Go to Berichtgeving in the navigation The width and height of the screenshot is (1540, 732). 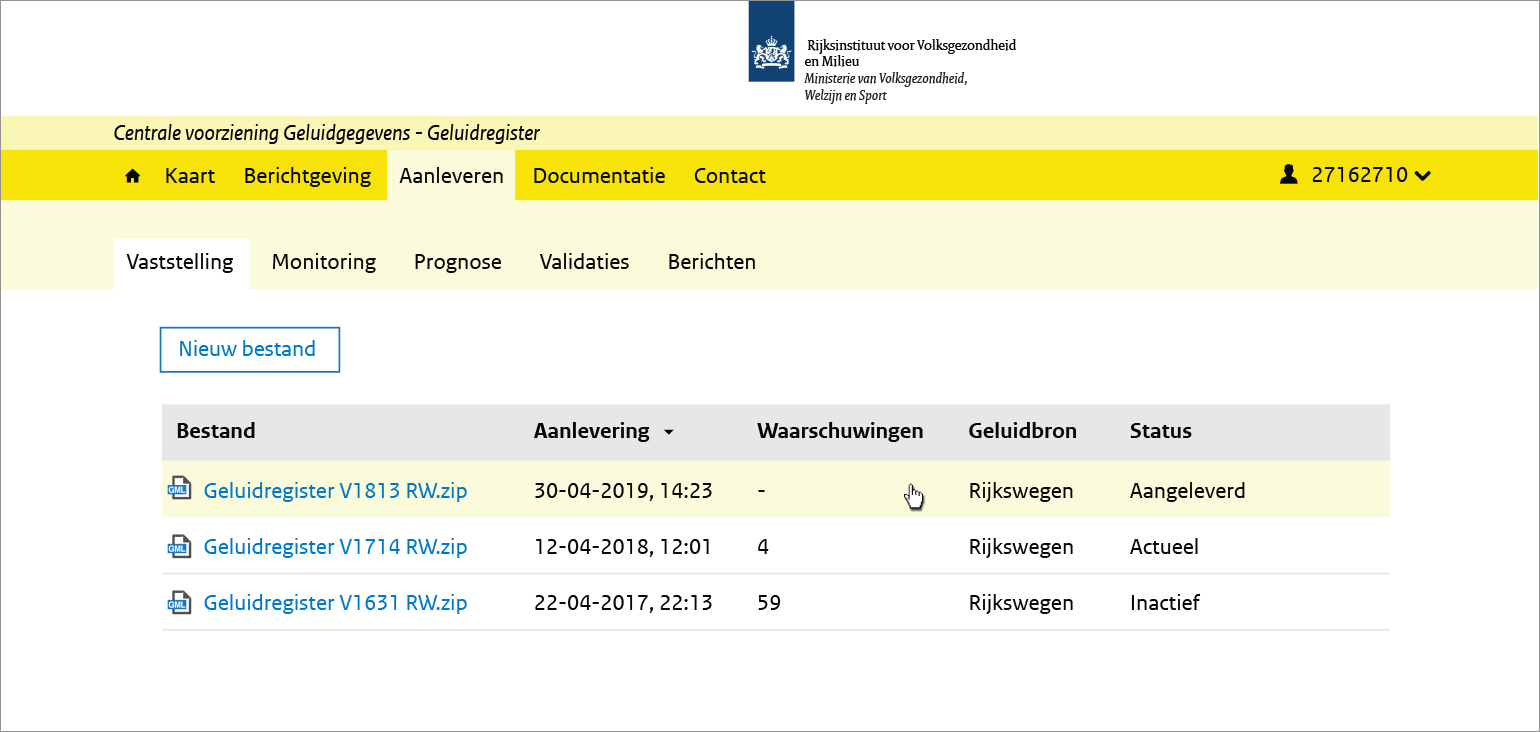point(307,176)
